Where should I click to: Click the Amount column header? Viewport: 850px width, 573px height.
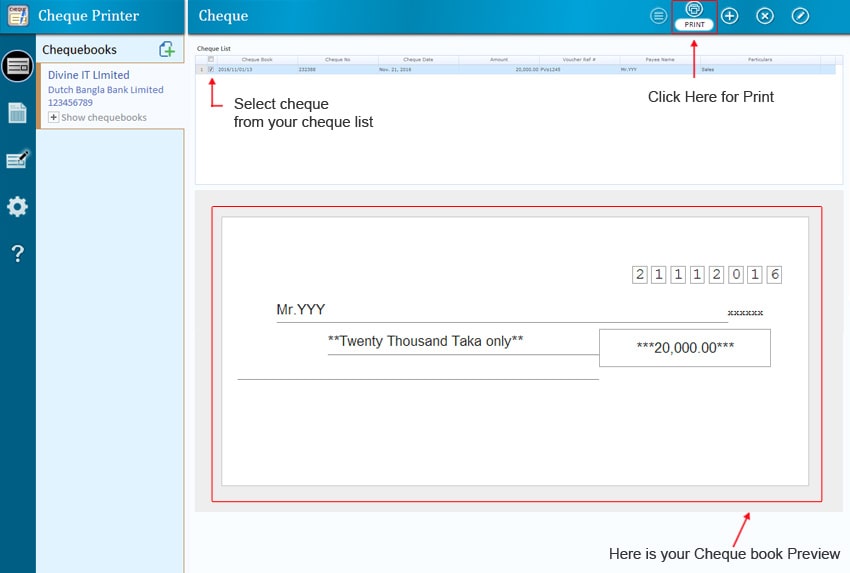(499, 59)
